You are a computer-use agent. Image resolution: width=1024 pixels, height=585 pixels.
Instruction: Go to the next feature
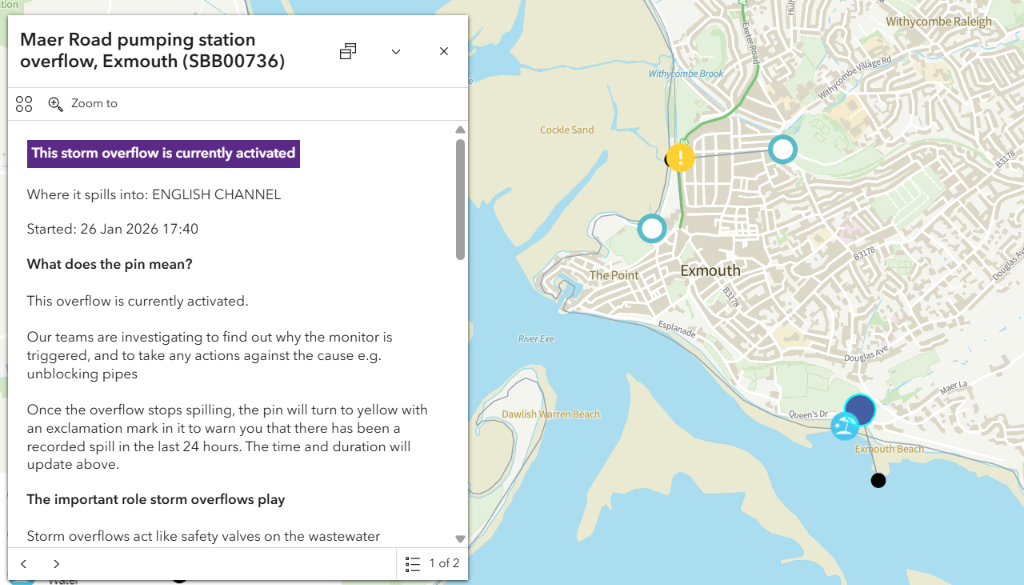(x=56, y=564)
